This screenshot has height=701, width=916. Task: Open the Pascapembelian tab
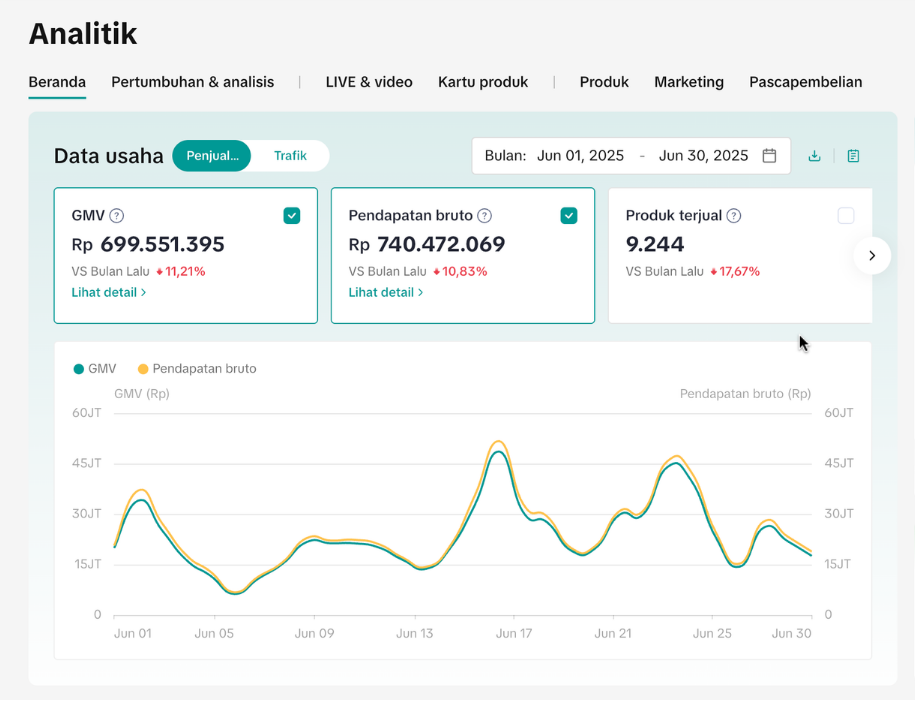[x=806, y=82]
